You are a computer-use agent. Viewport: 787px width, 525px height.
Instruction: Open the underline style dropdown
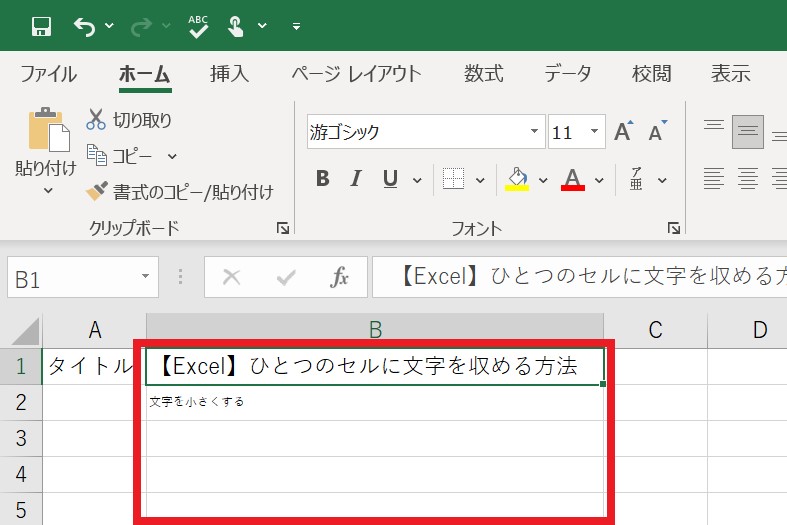[417, 180]
